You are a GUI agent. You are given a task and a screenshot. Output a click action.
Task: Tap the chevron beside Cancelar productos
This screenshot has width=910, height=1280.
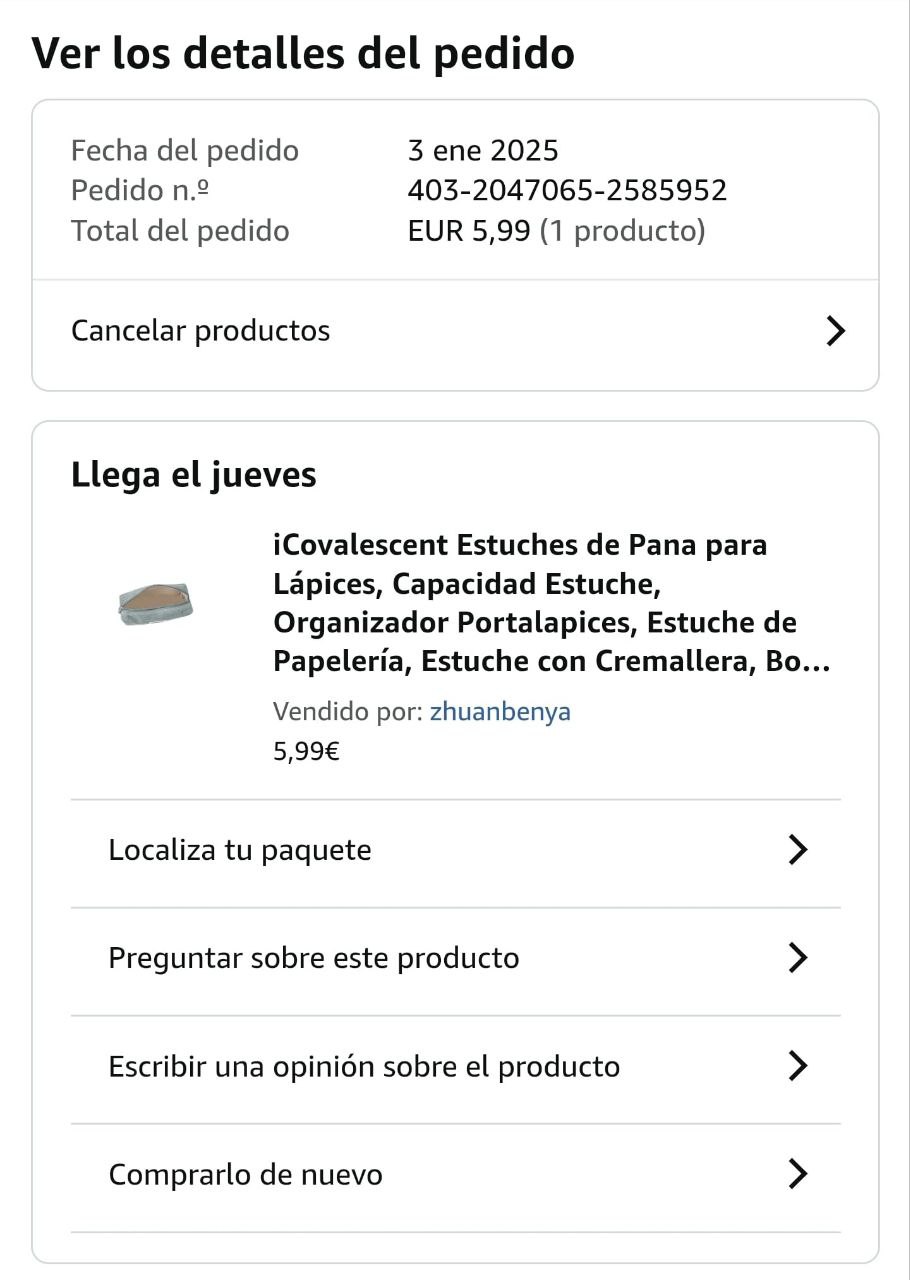point(836,331)
